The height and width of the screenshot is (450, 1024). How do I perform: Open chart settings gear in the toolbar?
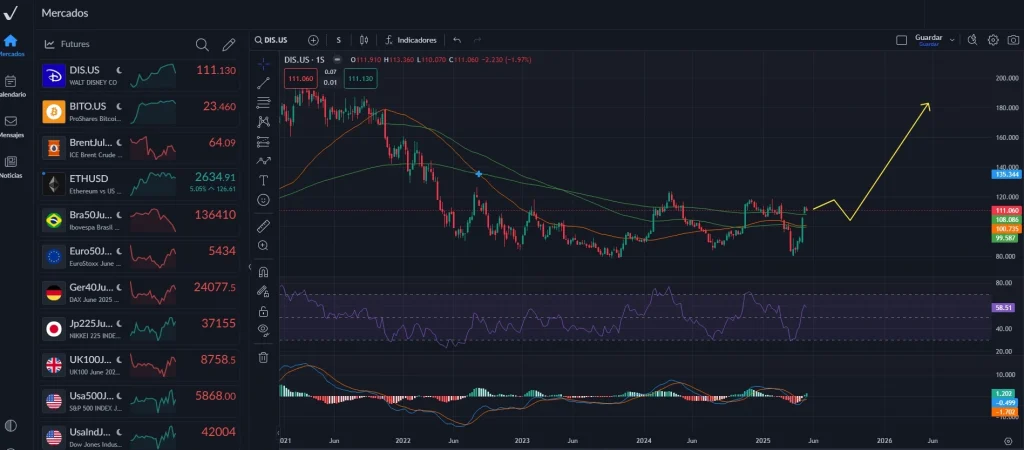coord(993,40)
